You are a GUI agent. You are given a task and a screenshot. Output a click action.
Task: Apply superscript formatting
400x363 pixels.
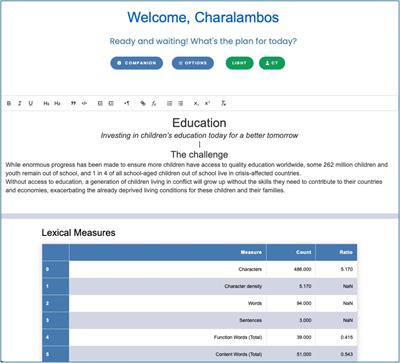point(207,103)
